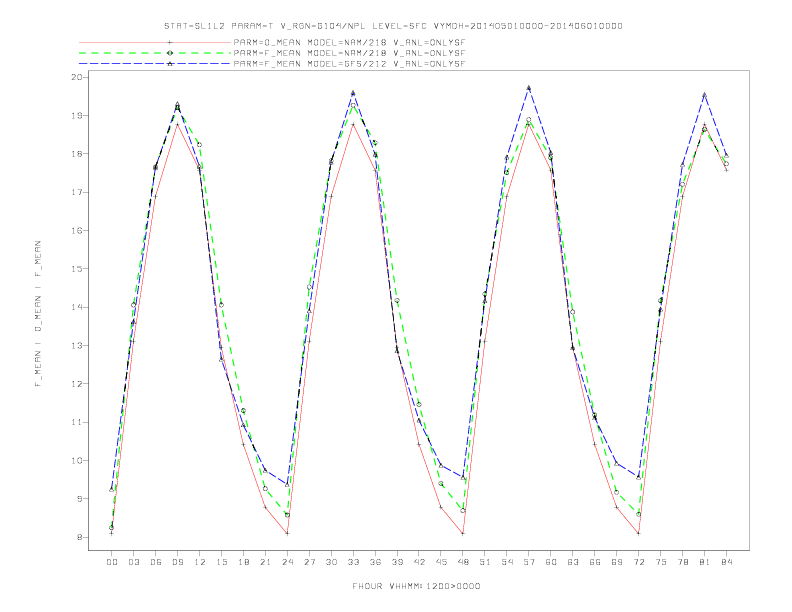
Task: Click x-axis forecast hour label 09
Action: click(177, 562)
